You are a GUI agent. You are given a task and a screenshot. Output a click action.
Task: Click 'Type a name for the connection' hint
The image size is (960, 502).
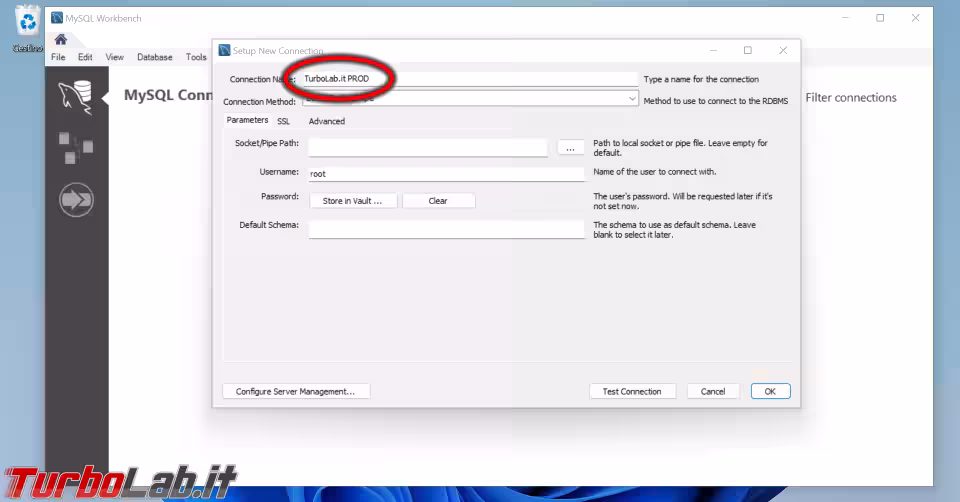[x=701, y=79]
